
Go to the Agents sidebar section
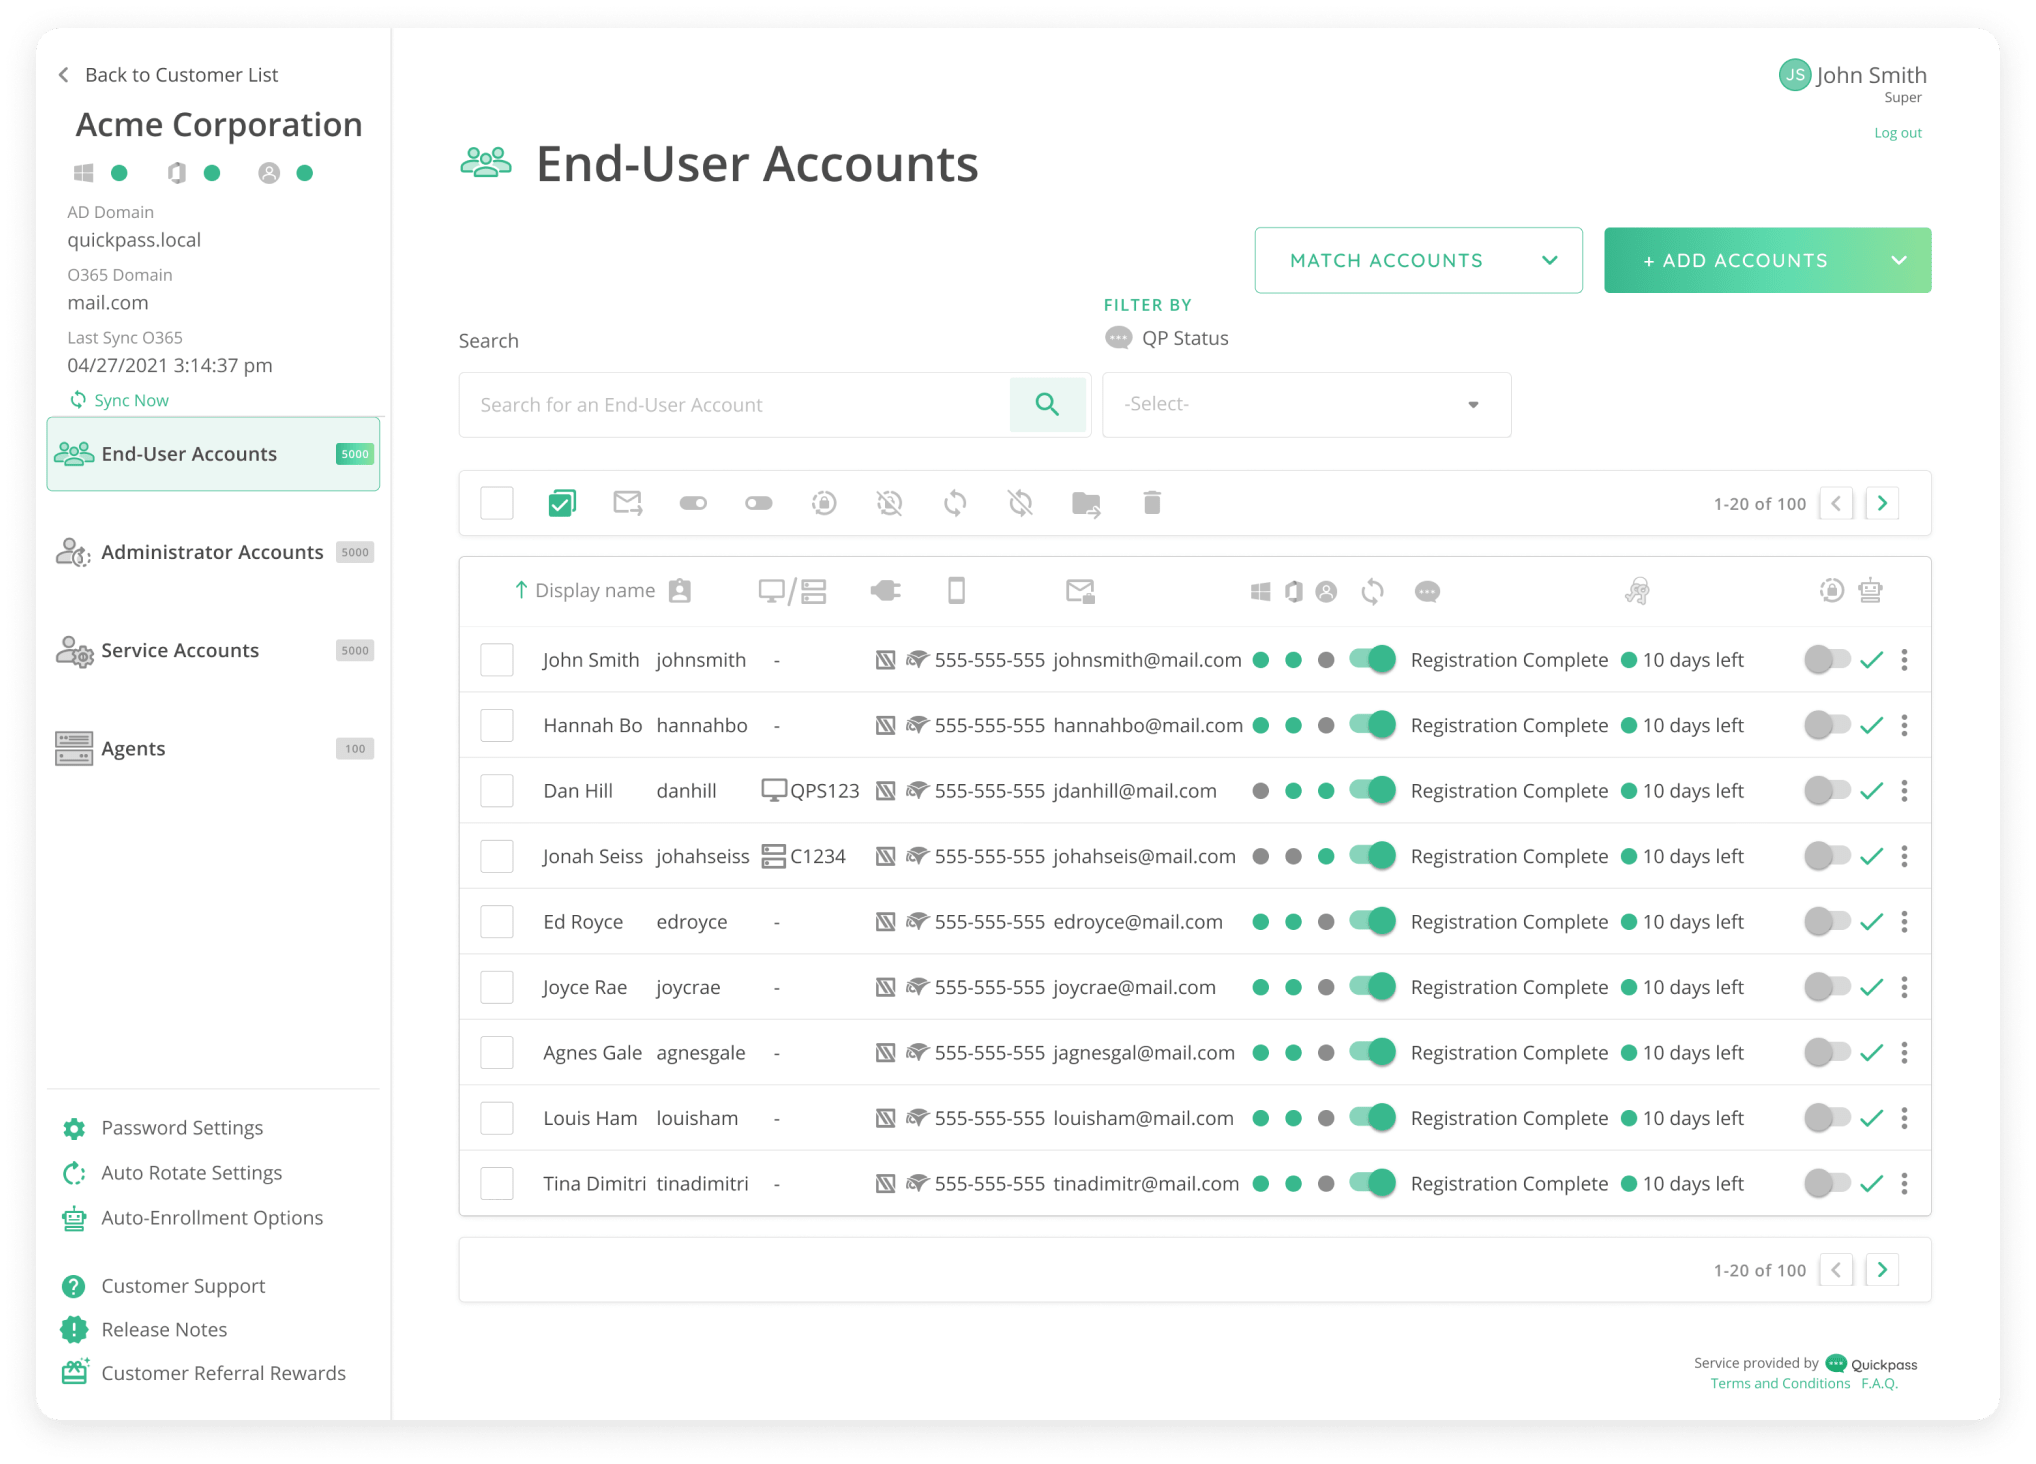coord(133,749)
